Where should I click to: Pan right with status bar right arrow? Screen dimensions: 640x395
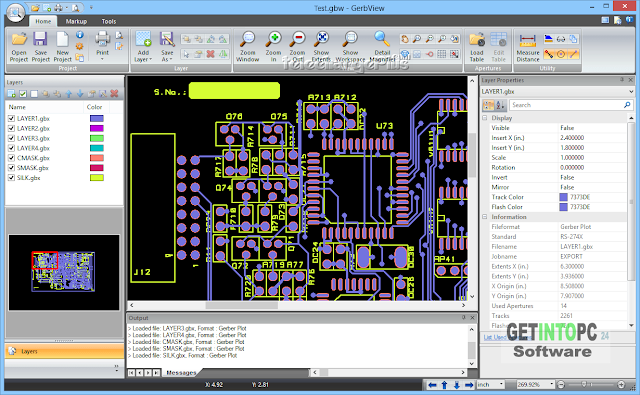469,384
